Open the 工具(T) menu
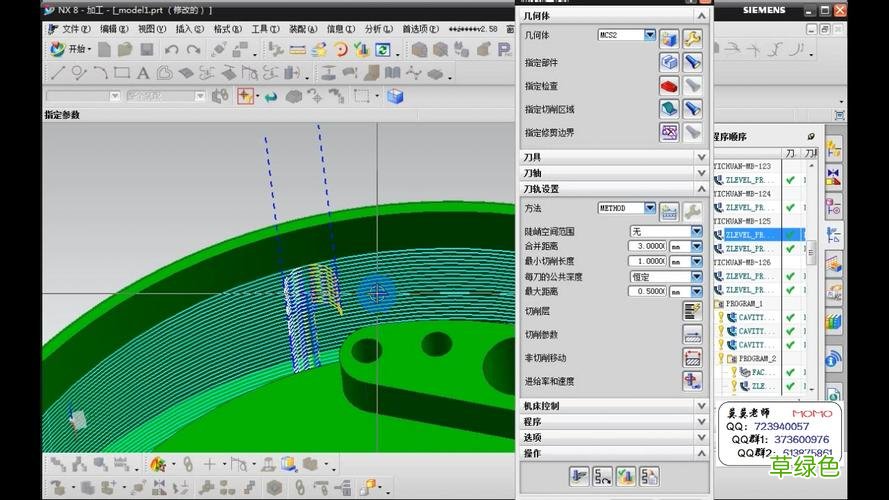 click(x=265, y=29)
